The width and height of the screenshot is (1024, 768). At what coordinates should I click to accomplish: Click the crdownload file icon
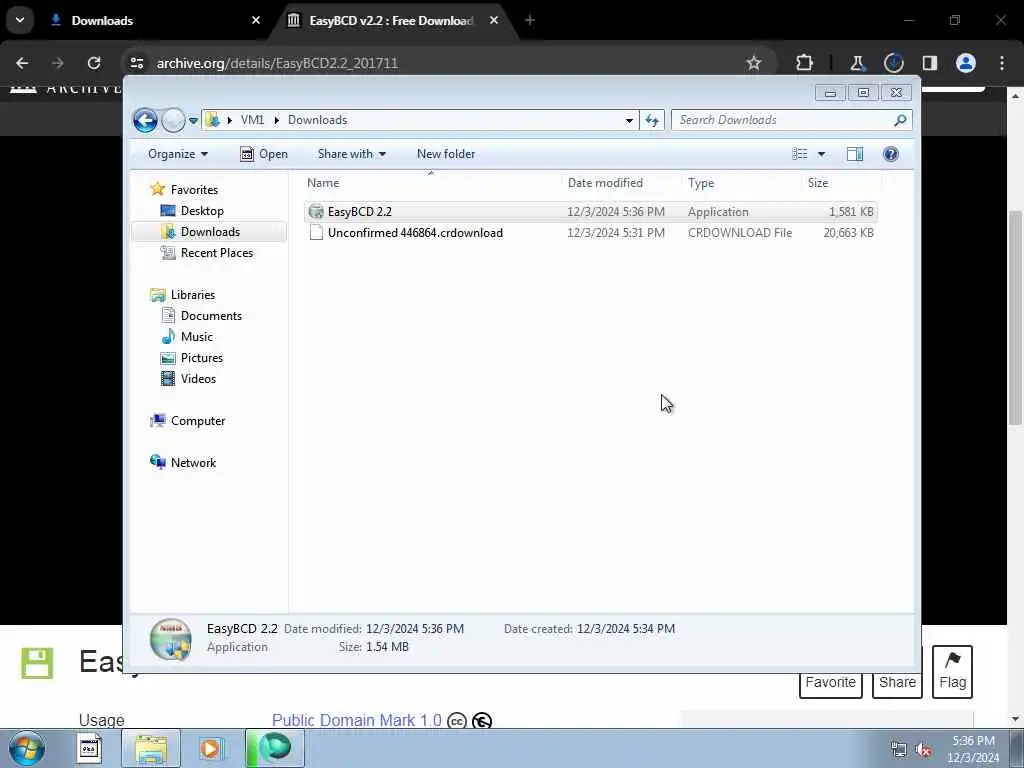[x=316, y=232]
